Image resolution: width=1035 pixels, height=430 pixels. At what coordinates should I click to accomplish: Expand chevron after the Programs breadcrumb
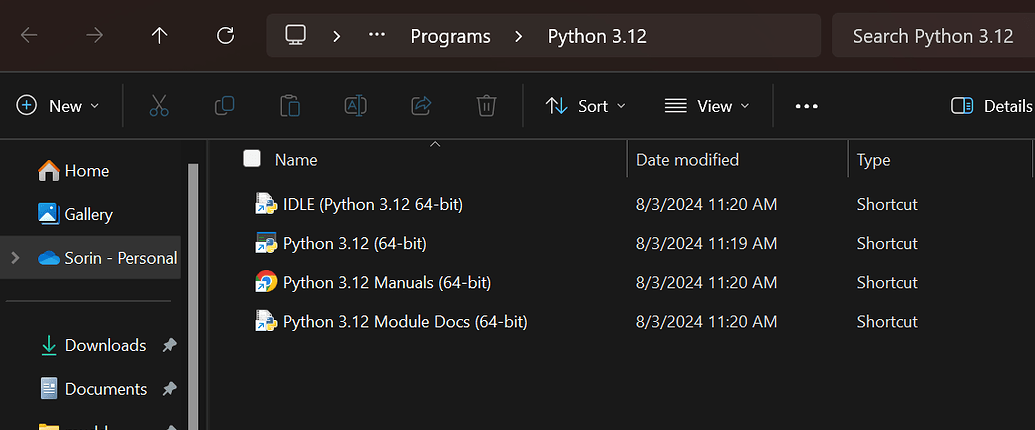pyautogui.click(x=519, y=36)
